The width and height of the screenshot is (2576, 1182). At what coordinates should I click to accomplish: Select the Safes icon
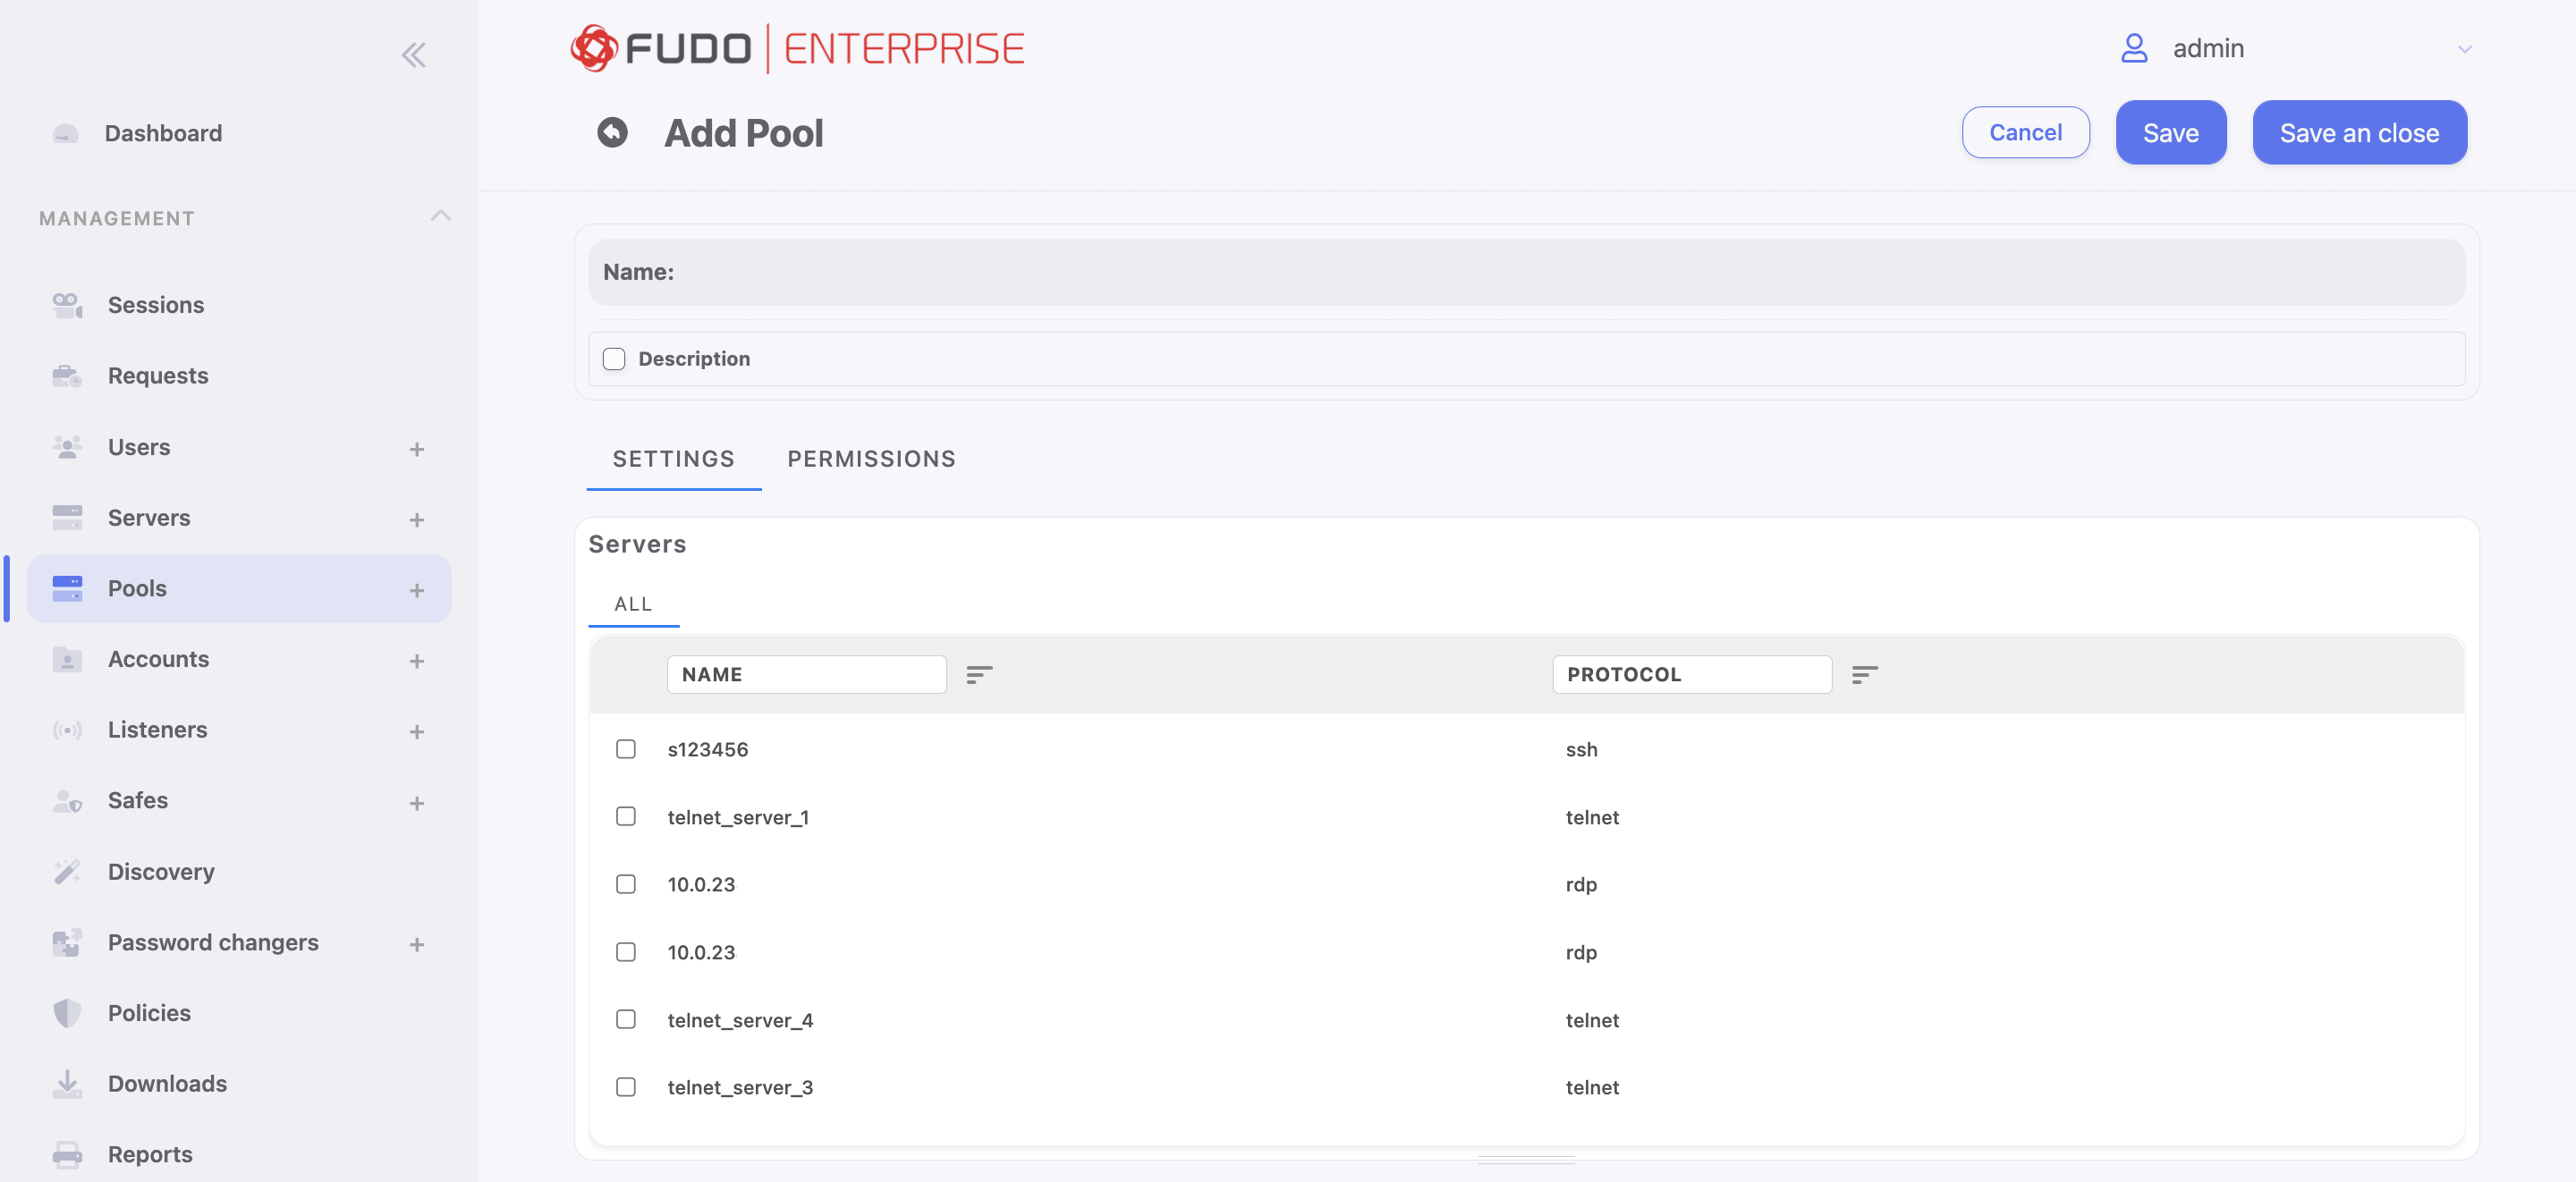(x=66, y=800)
